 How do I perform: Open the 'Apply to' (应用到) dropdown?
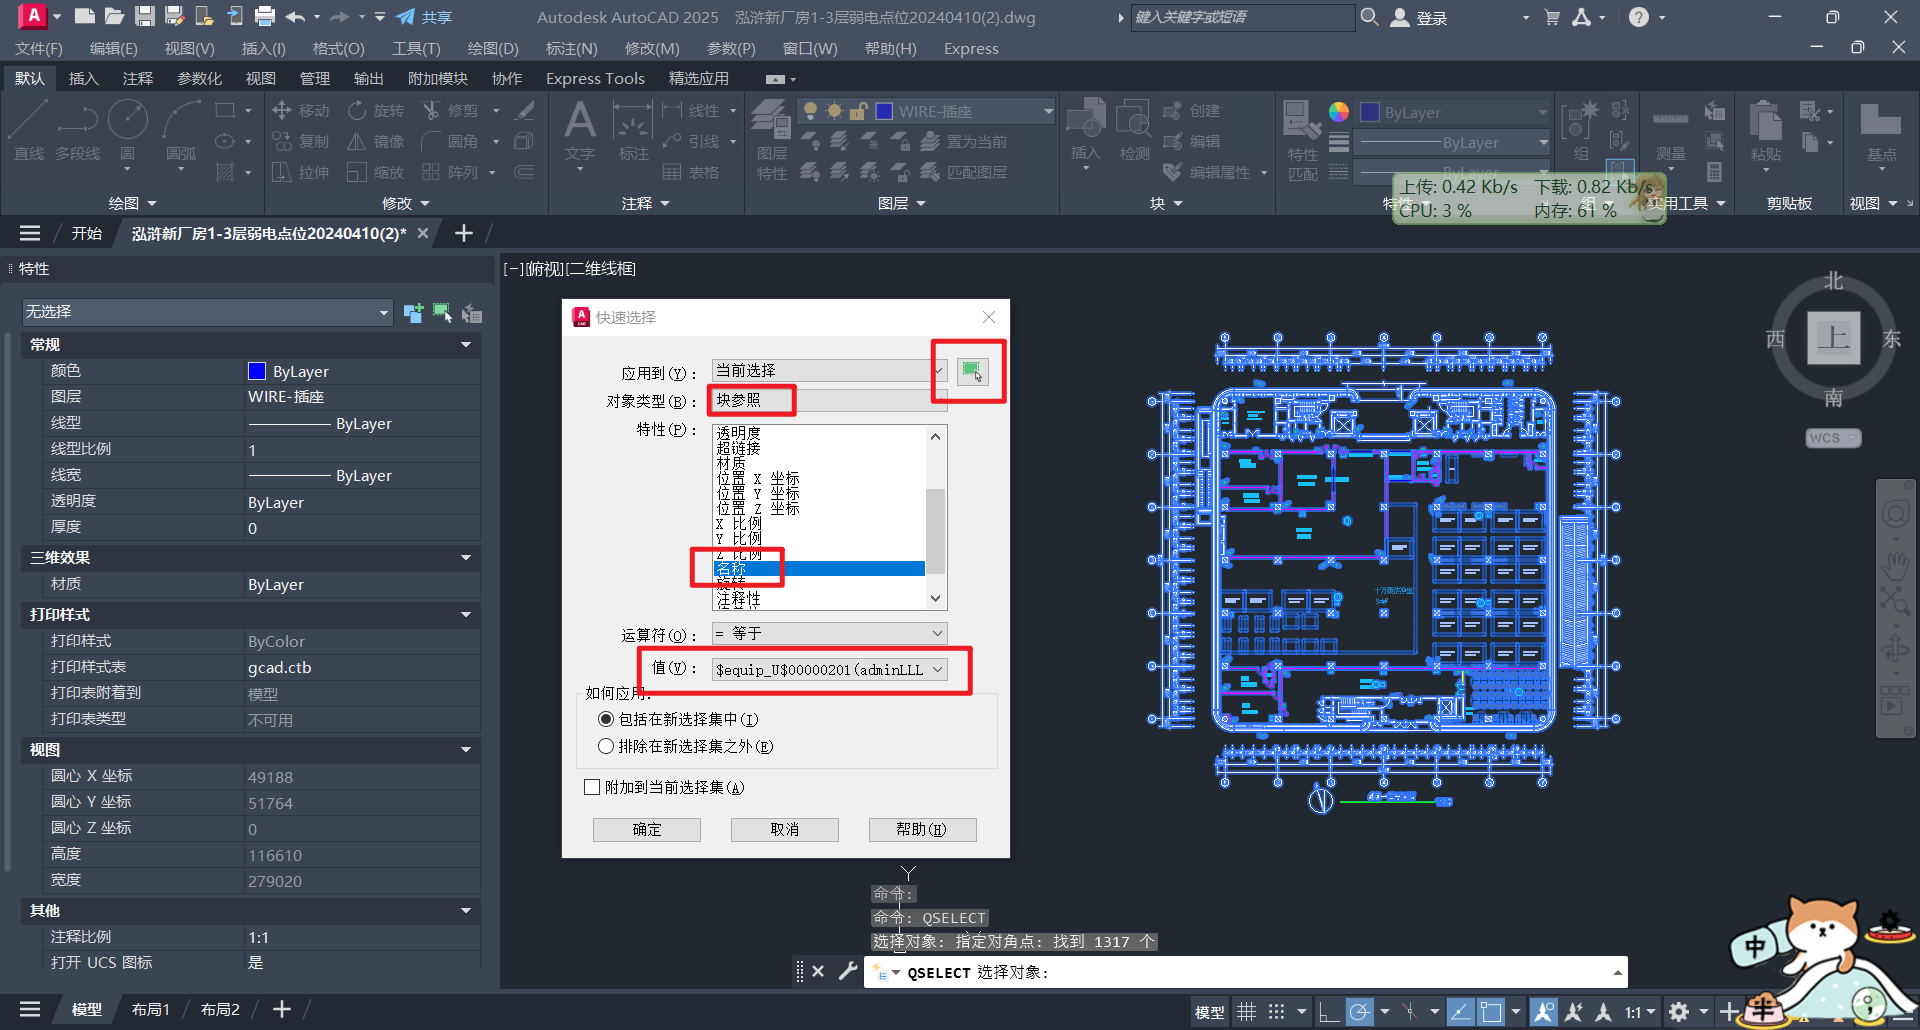pyautogui.click(x=829, y=370)
